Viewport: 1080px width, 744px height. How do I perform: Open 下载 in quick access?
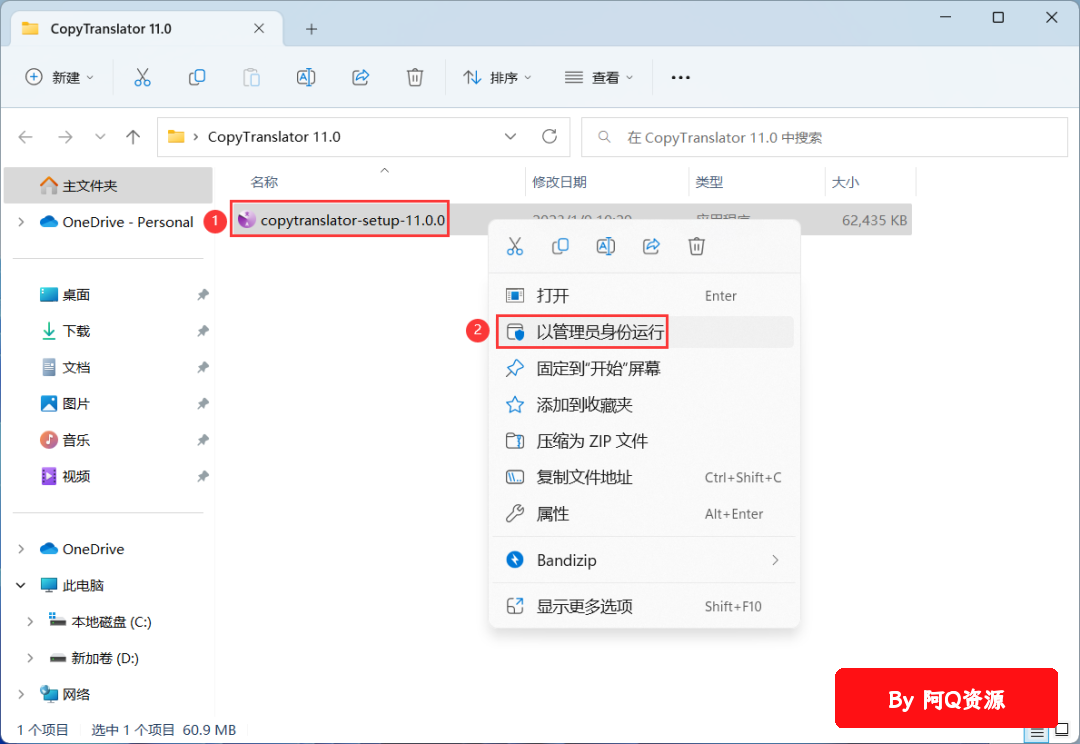pyautogui.click(x=76, y=331)
